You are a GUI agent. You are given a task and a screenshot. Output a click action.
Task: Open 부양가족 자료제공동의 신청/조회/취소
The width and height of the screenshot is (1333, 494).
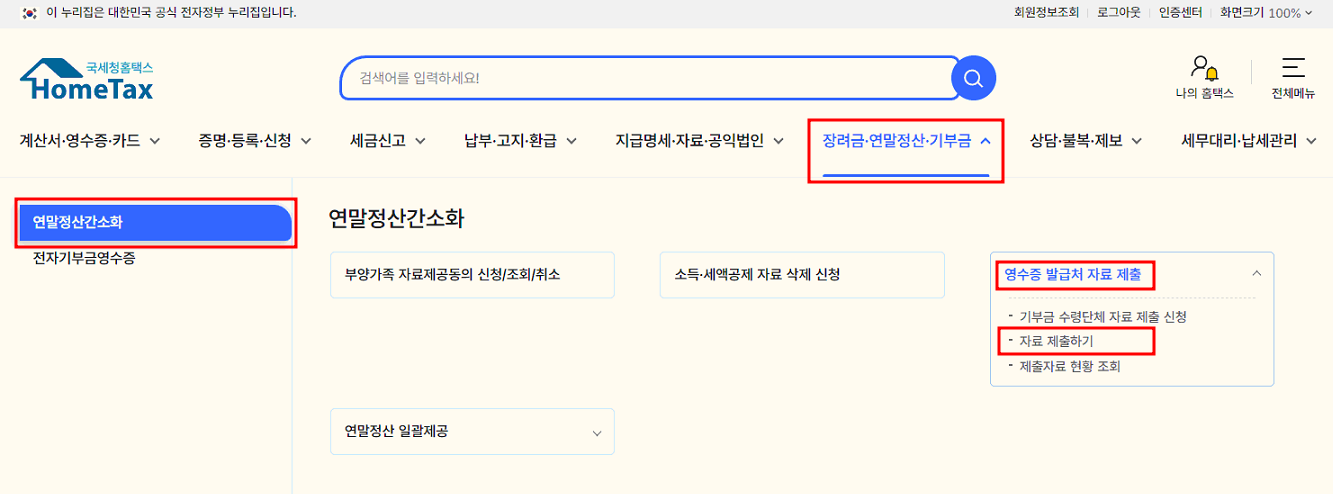pos(472,275)
